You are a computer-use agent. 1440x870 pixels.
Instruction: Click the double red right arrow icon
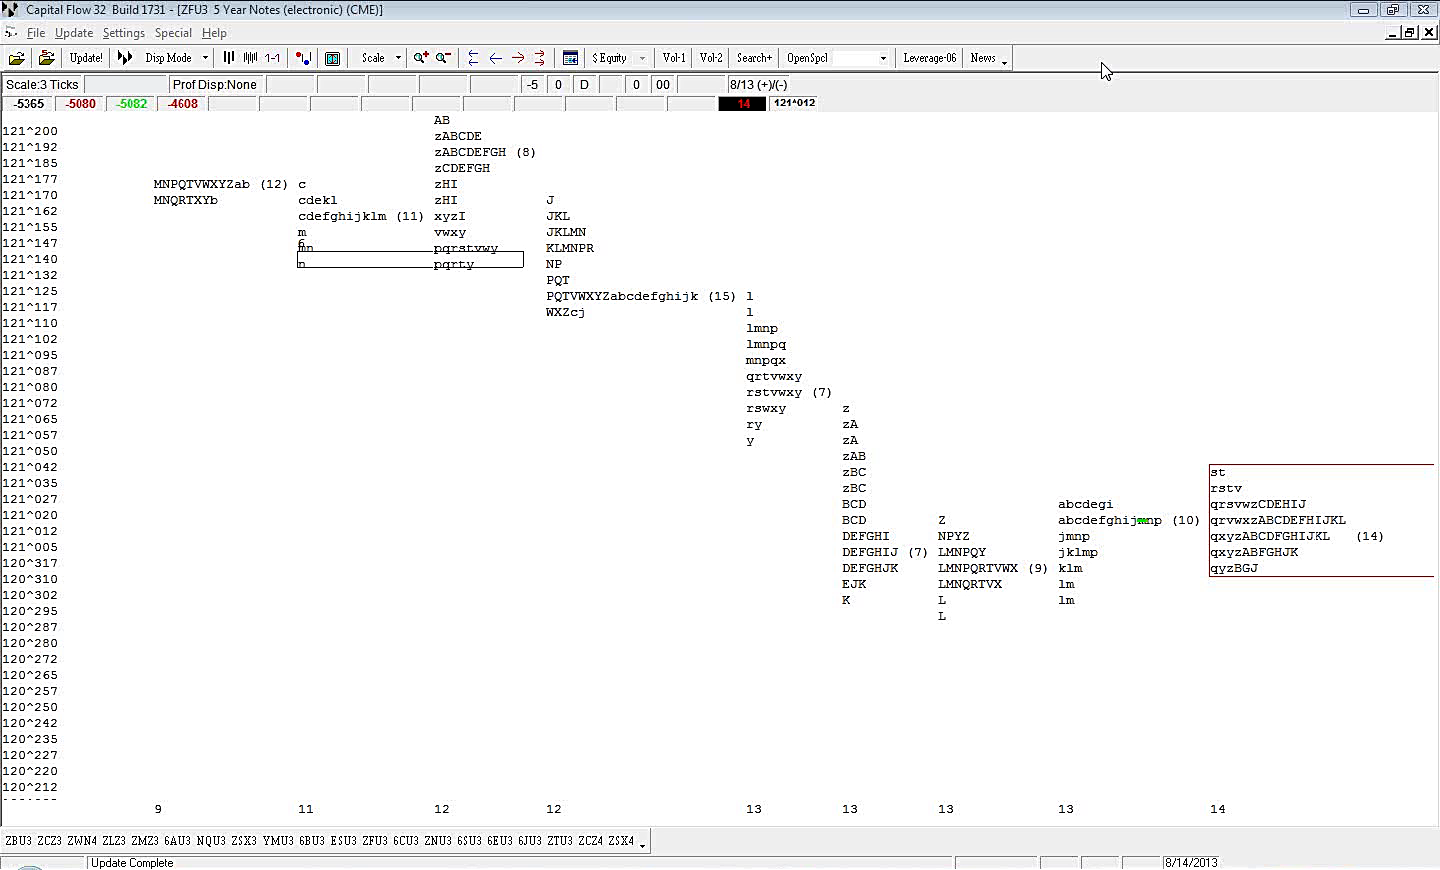(540, 58)
